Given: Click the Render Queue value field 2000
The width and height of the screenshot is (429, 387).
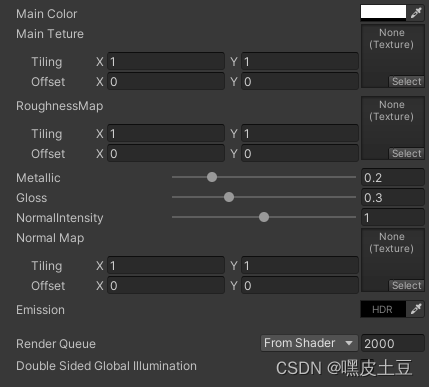Looking at the screenshot, I should coord(393,343).
